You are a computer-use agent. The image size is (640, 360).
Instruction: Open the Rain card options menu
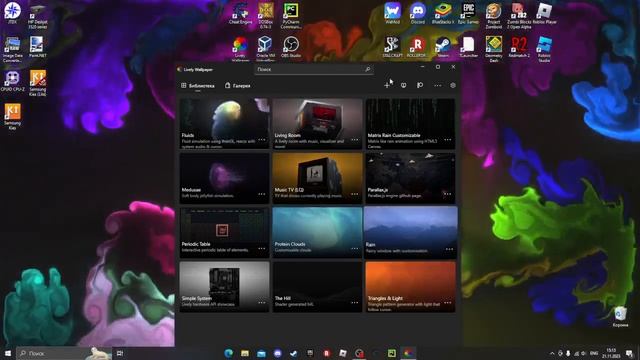coord(449,249)
